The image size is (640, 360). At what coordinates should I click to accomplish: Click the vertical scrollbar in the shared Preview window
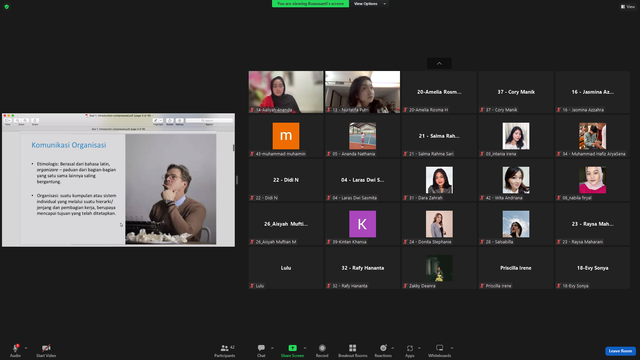[x=233, y=147]
